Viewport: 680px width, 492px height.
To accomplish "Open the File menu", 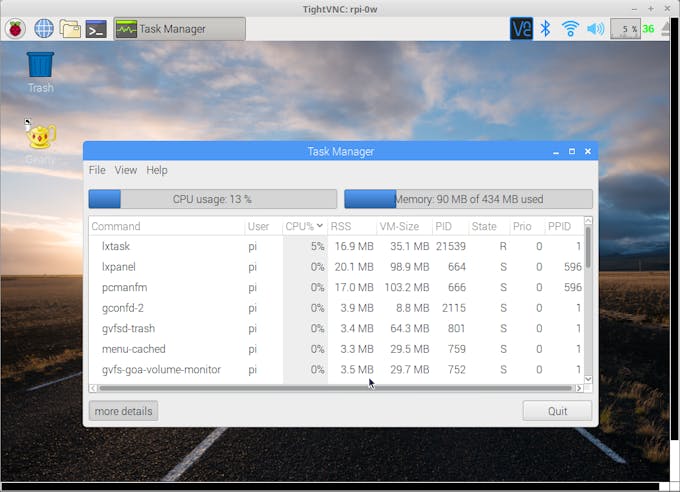I will 97,170.
